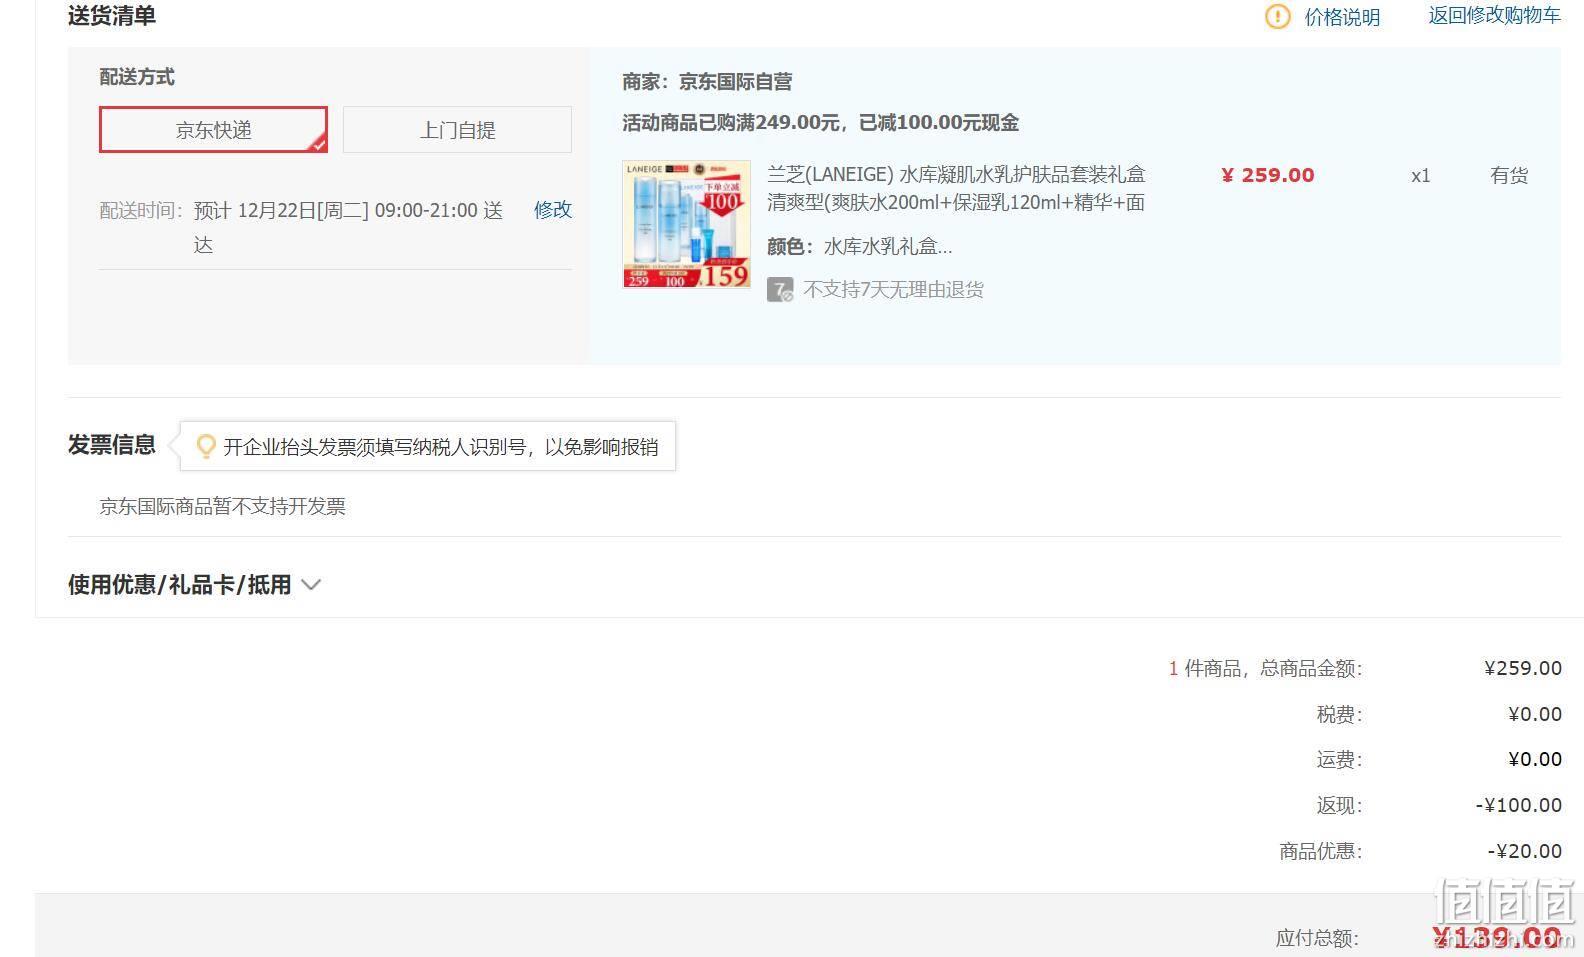This screenshot has width=1584, height=957.
Task: Click the ¥ 259.00 product price
Action: (x=1267, y=175)
